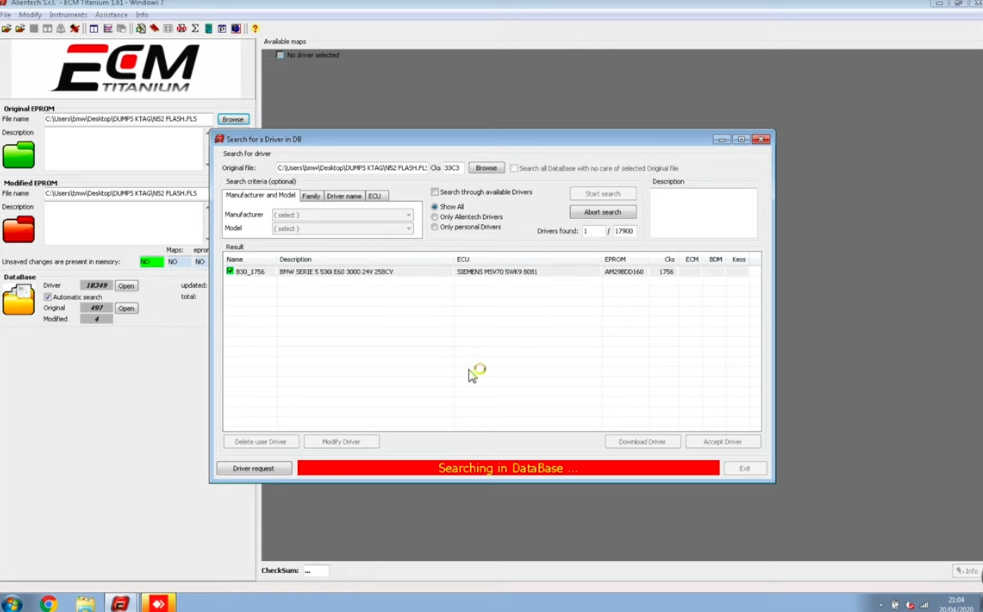Toggle the Automatic search checkbox
Image resolution: width=983 pixels, height=612 pixels.
[48, 297]
